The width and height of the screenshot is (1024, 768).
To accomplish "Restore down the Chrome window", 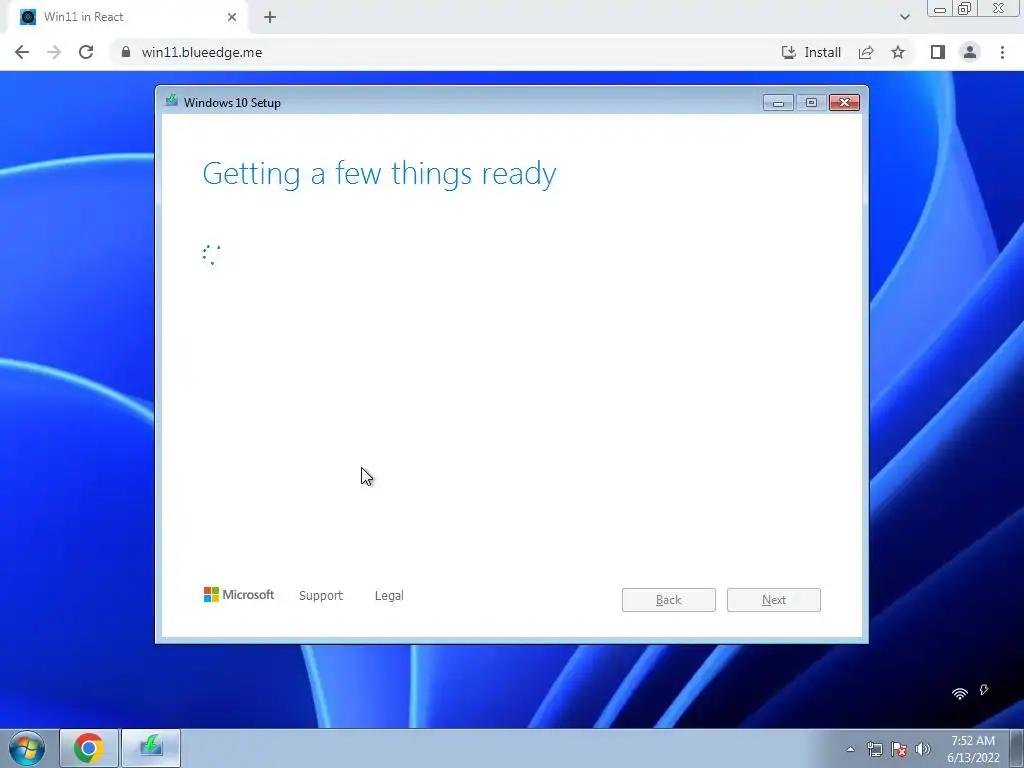I will [964, 9].
